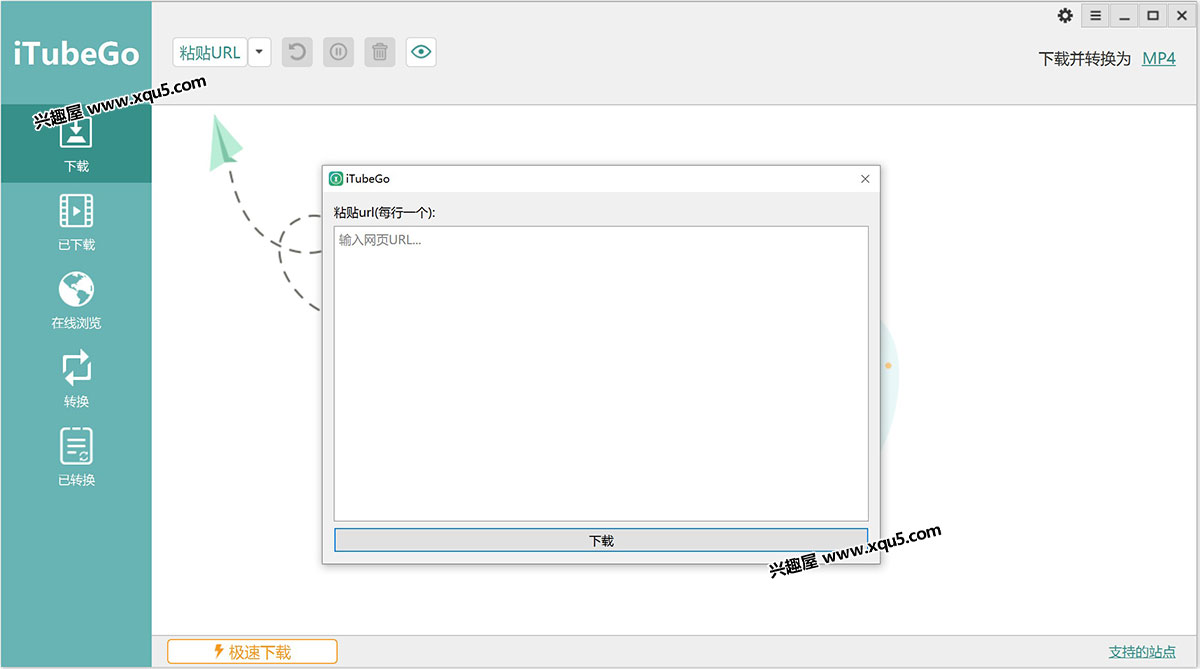Click the pause all toolbar icon
This screenshot has width=1200, height=669.
338,52
